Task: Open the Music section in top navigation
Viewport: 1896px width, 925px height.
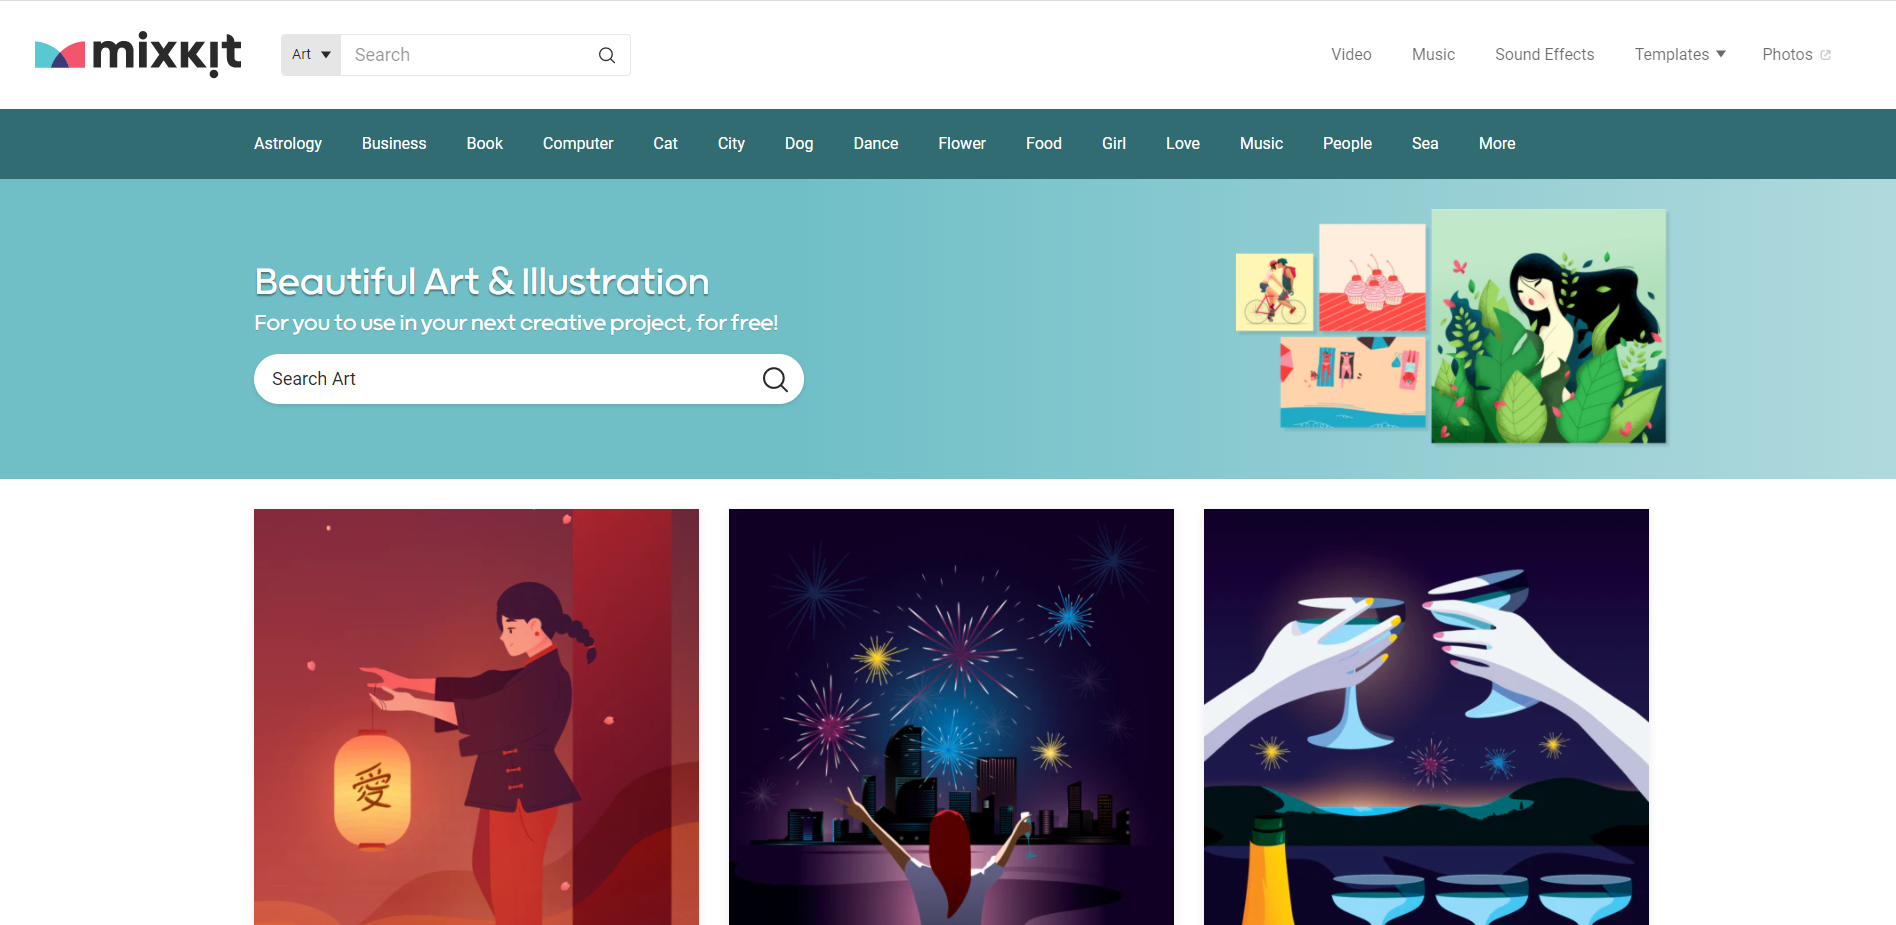Action: [x=1433, y=54]
